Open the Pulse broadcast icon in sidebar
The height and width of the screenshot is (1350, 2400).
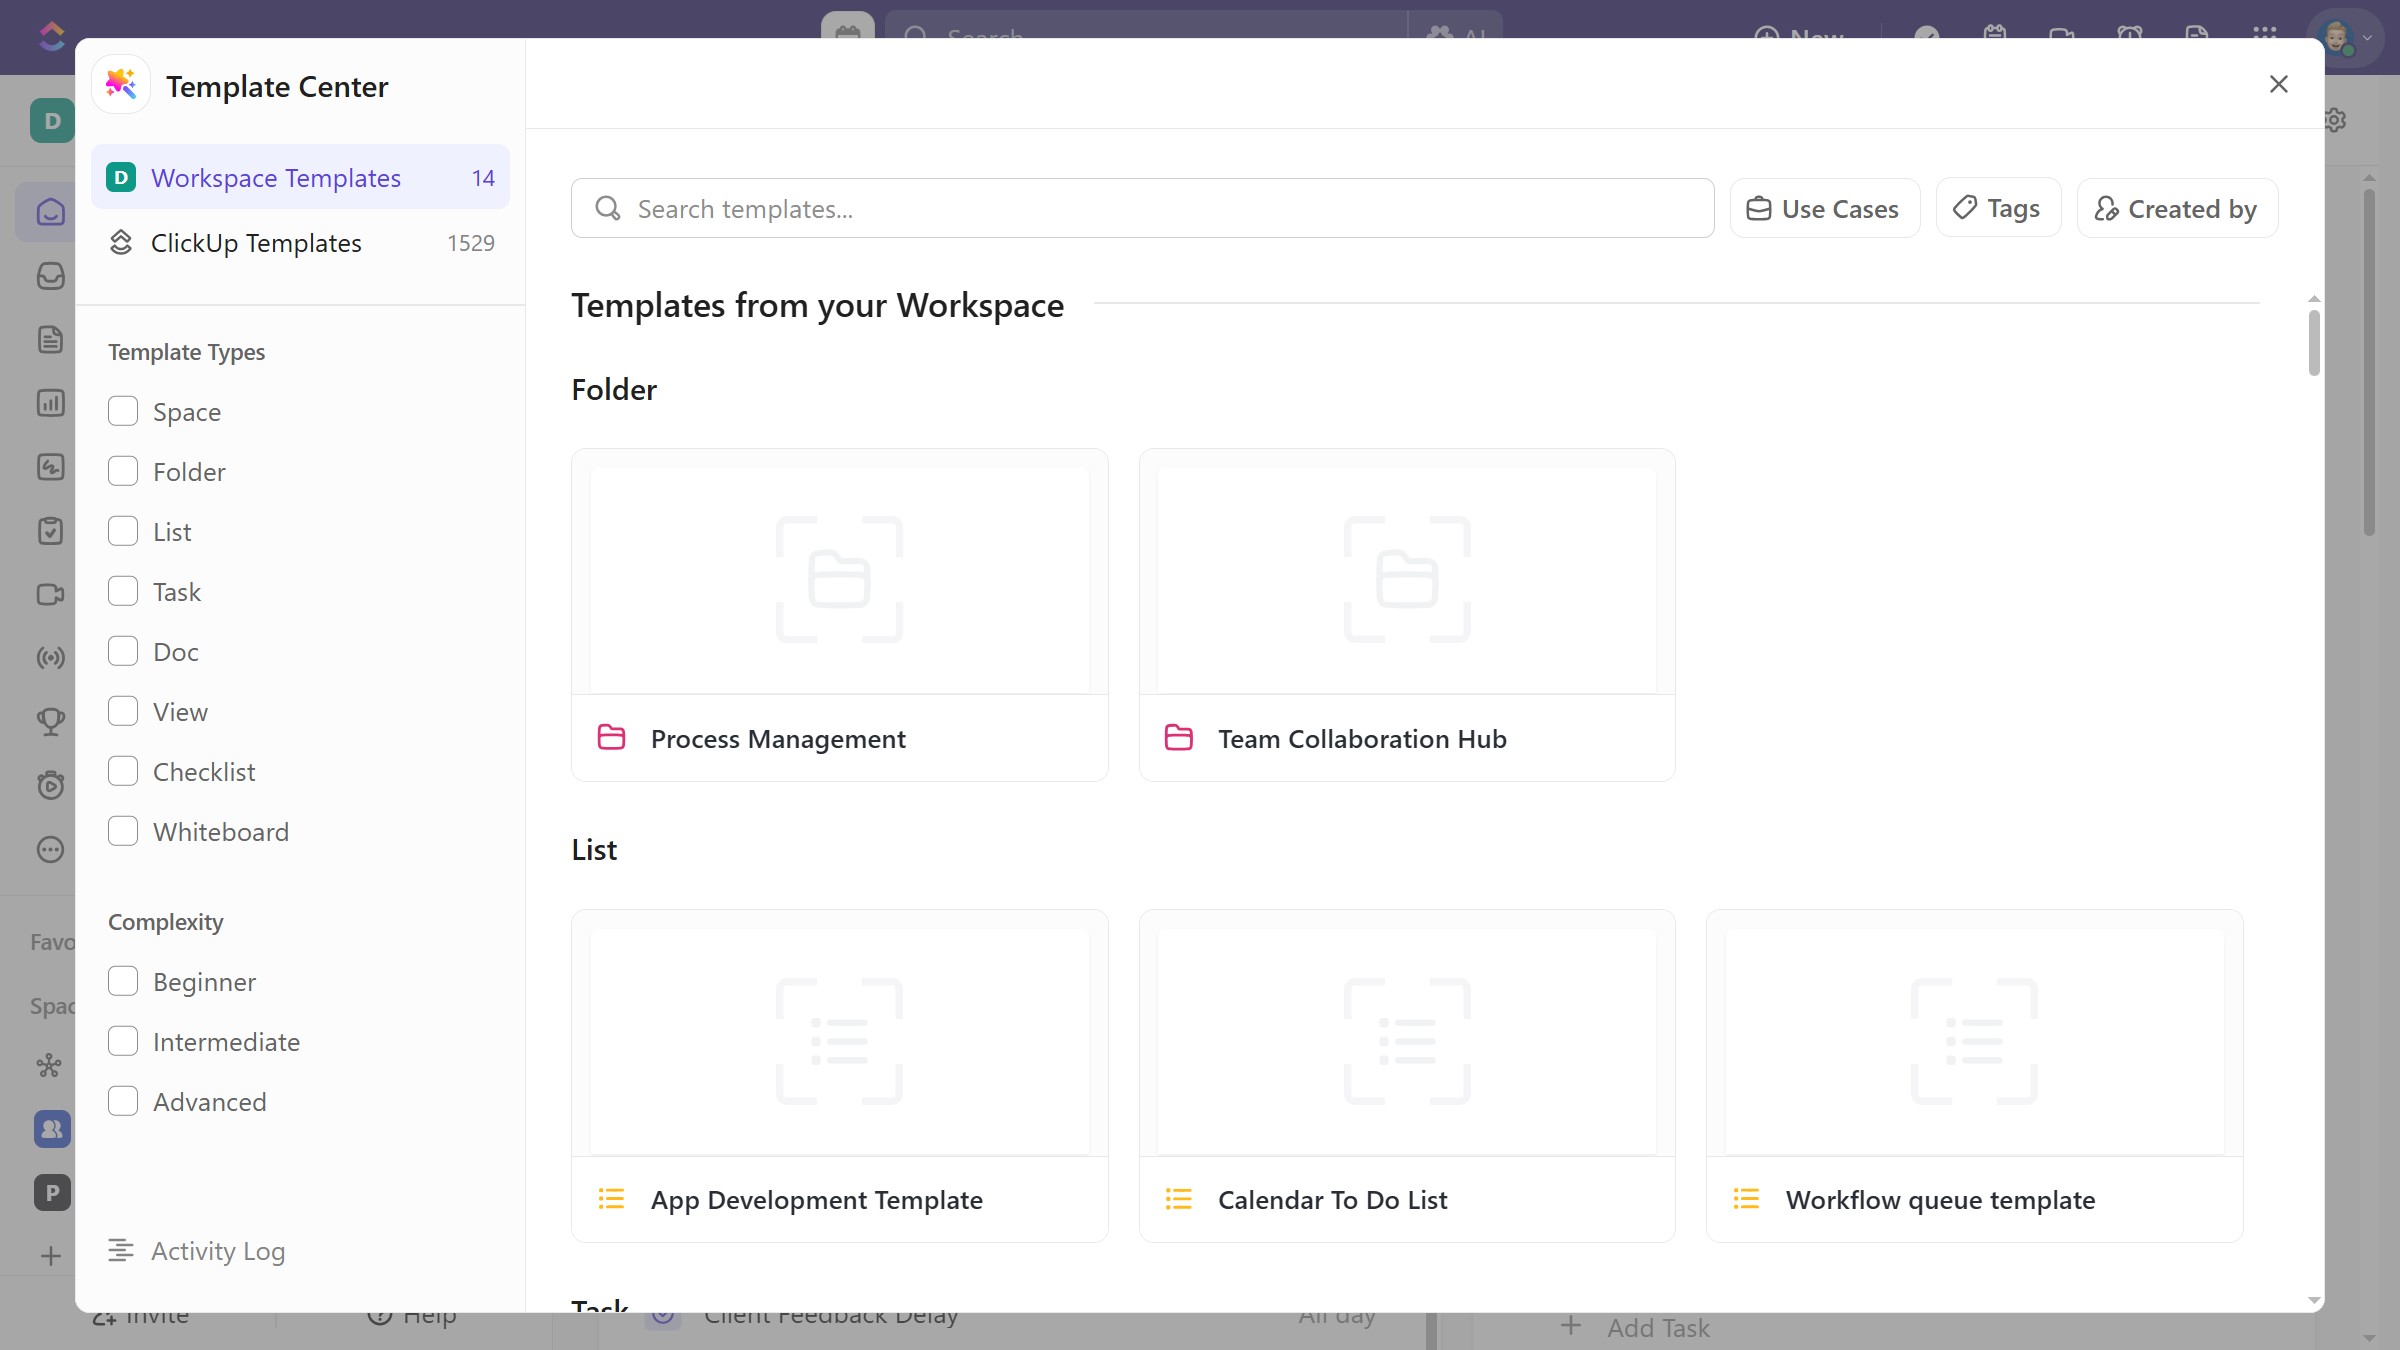pyautogui.click(x=50, y=658)
